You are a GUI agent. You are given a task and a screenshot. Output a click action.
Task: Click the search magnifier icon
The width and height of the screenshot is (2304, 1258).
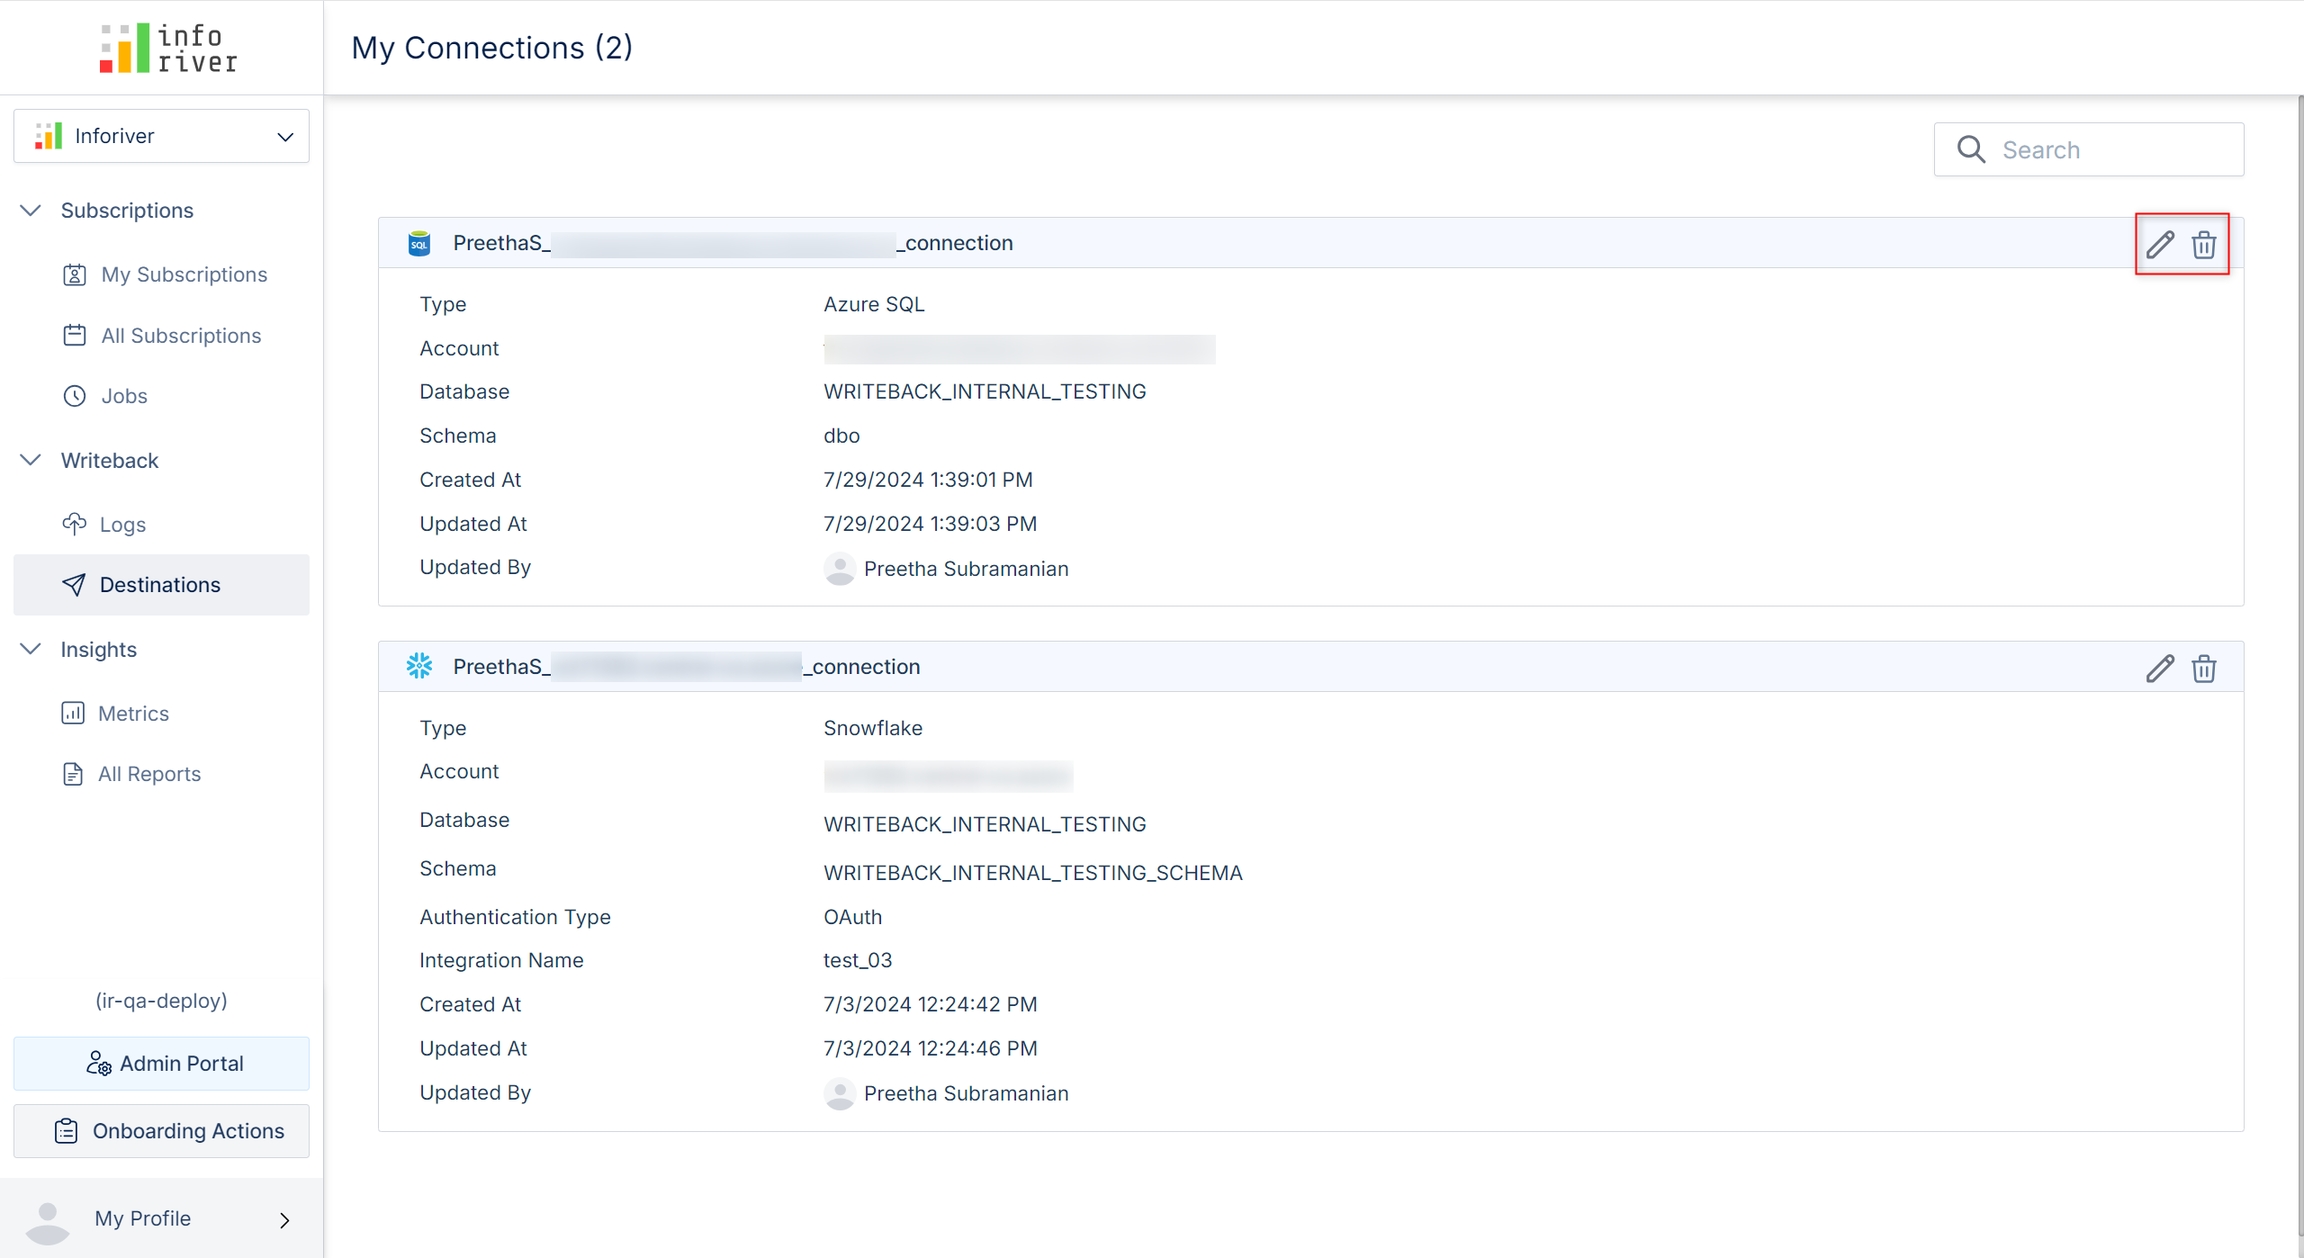1971,150
